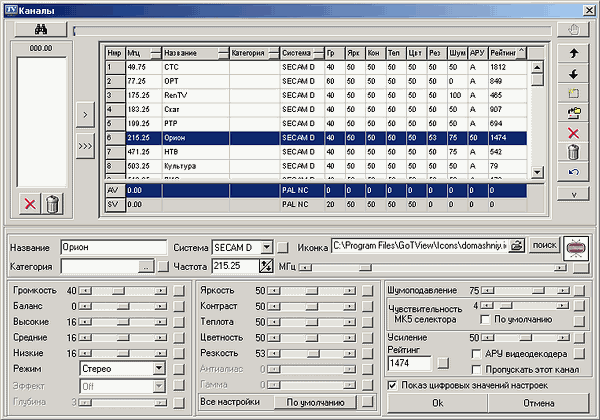
Task: Delete channel using red X in right toolbar
Action: (x=571, y=132)
